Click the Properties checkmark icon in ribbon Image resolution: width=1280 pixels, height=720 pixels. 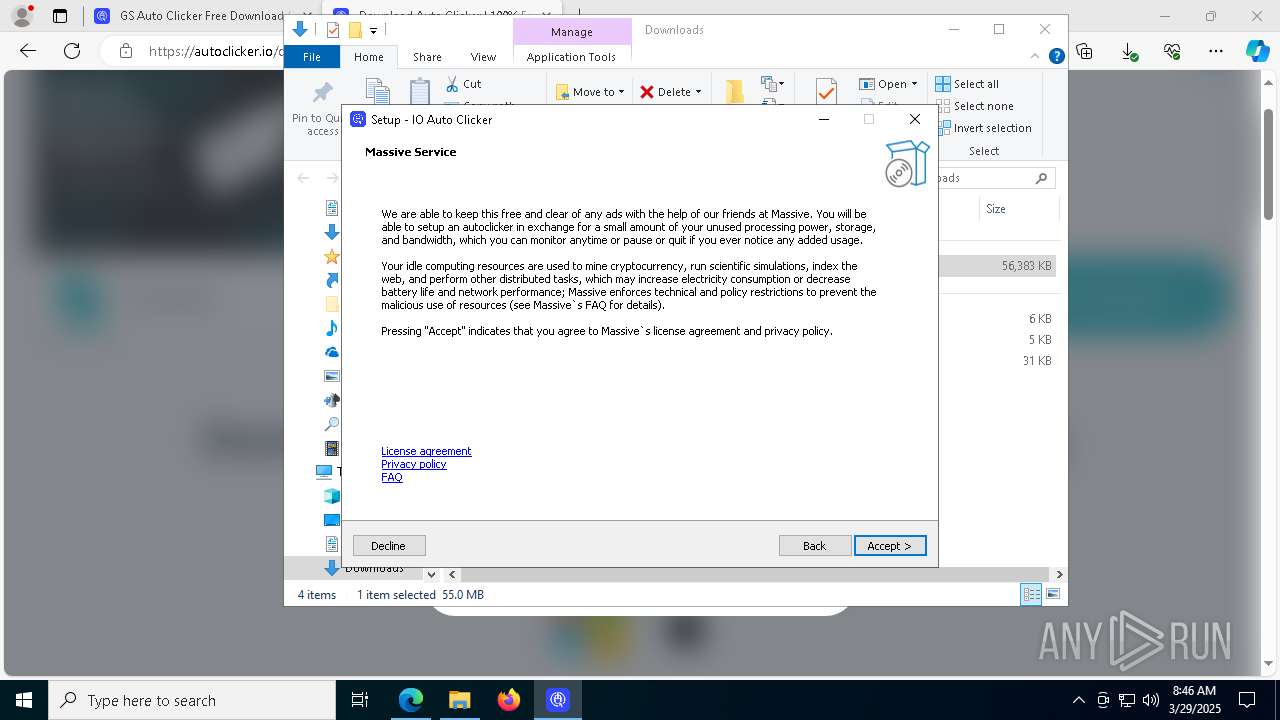826,92
